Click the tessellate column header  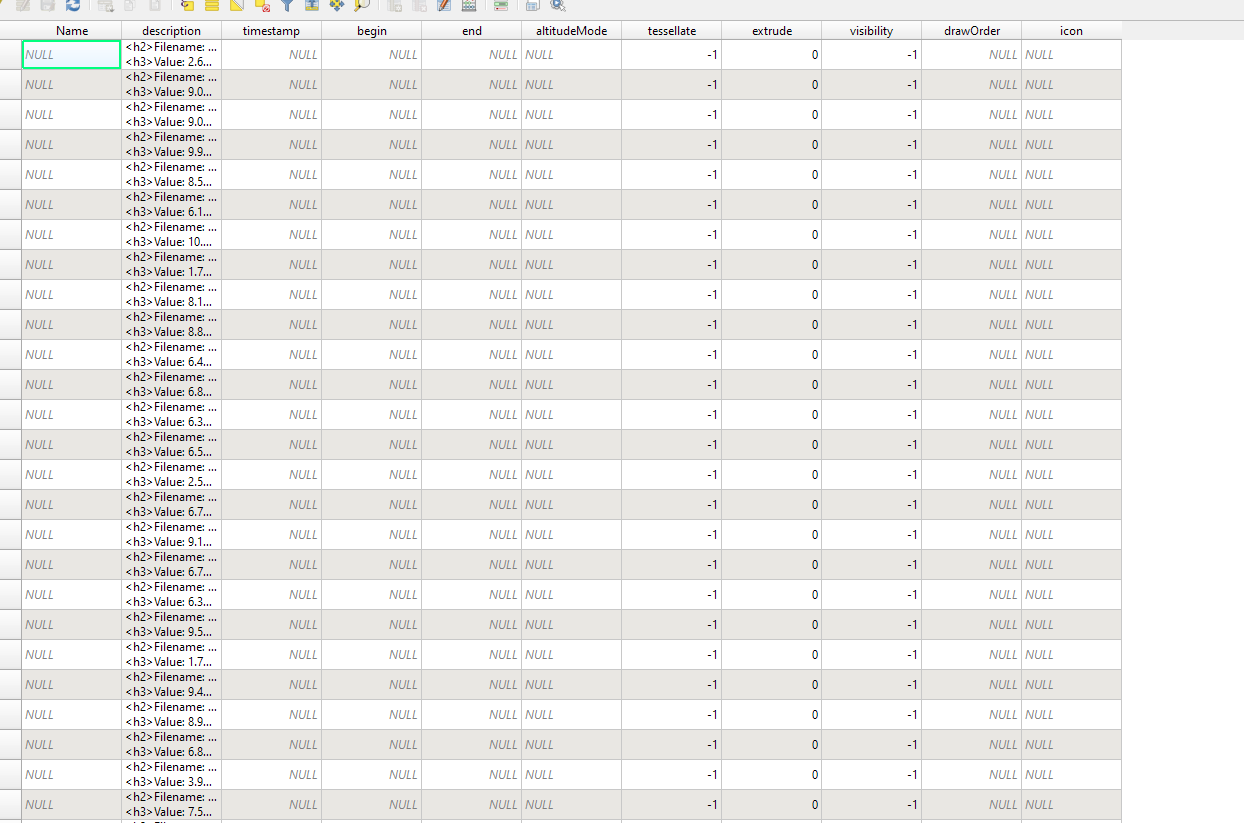point(672,31)
